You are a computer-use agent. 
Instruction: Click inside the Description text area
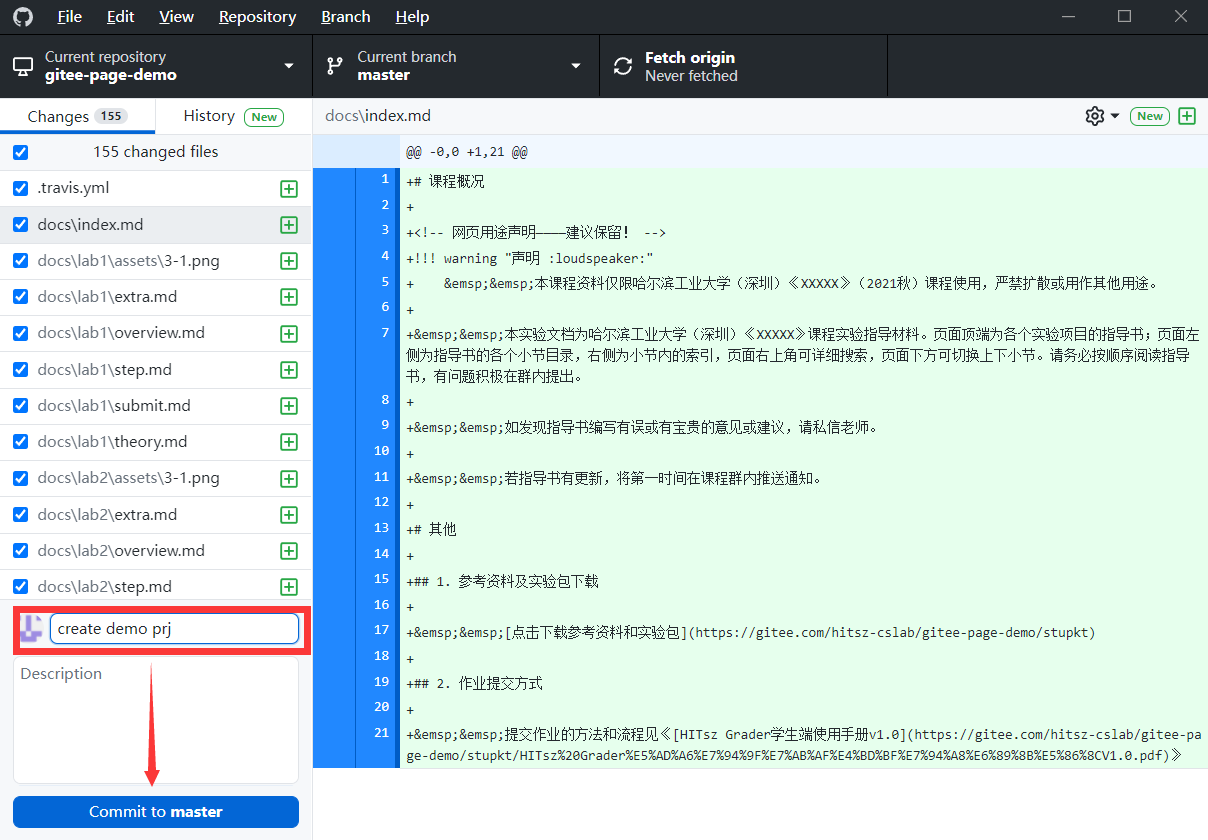[156, 720]
